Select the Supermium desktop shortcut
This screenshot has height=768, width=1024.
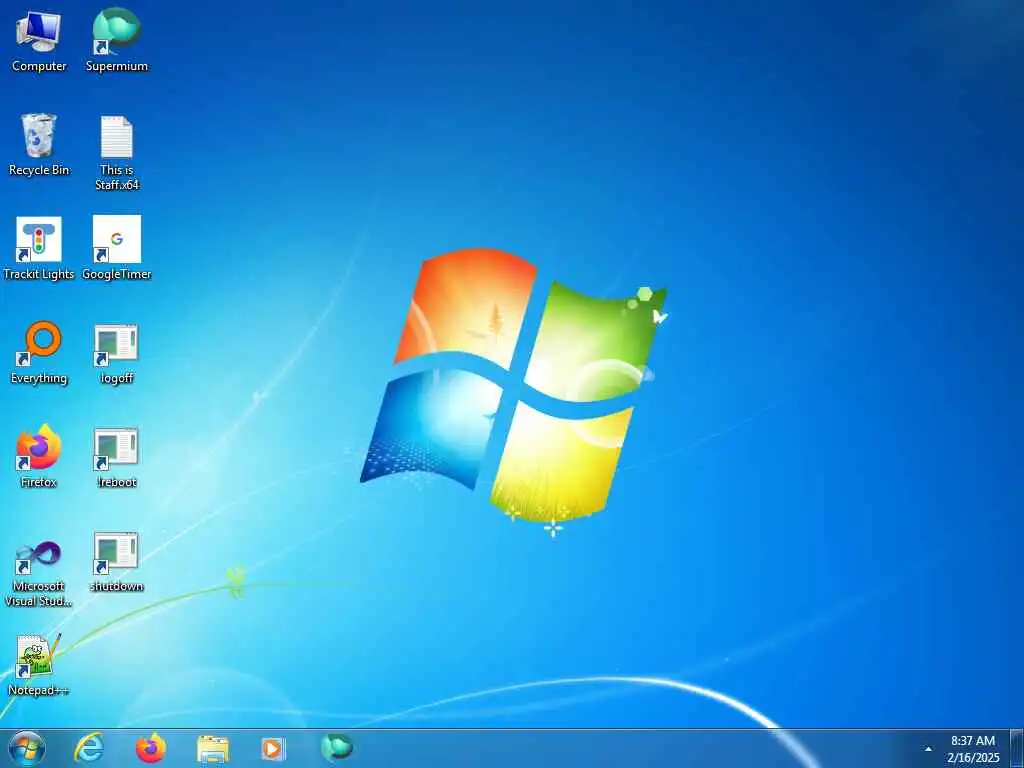(x=117, y=40)
